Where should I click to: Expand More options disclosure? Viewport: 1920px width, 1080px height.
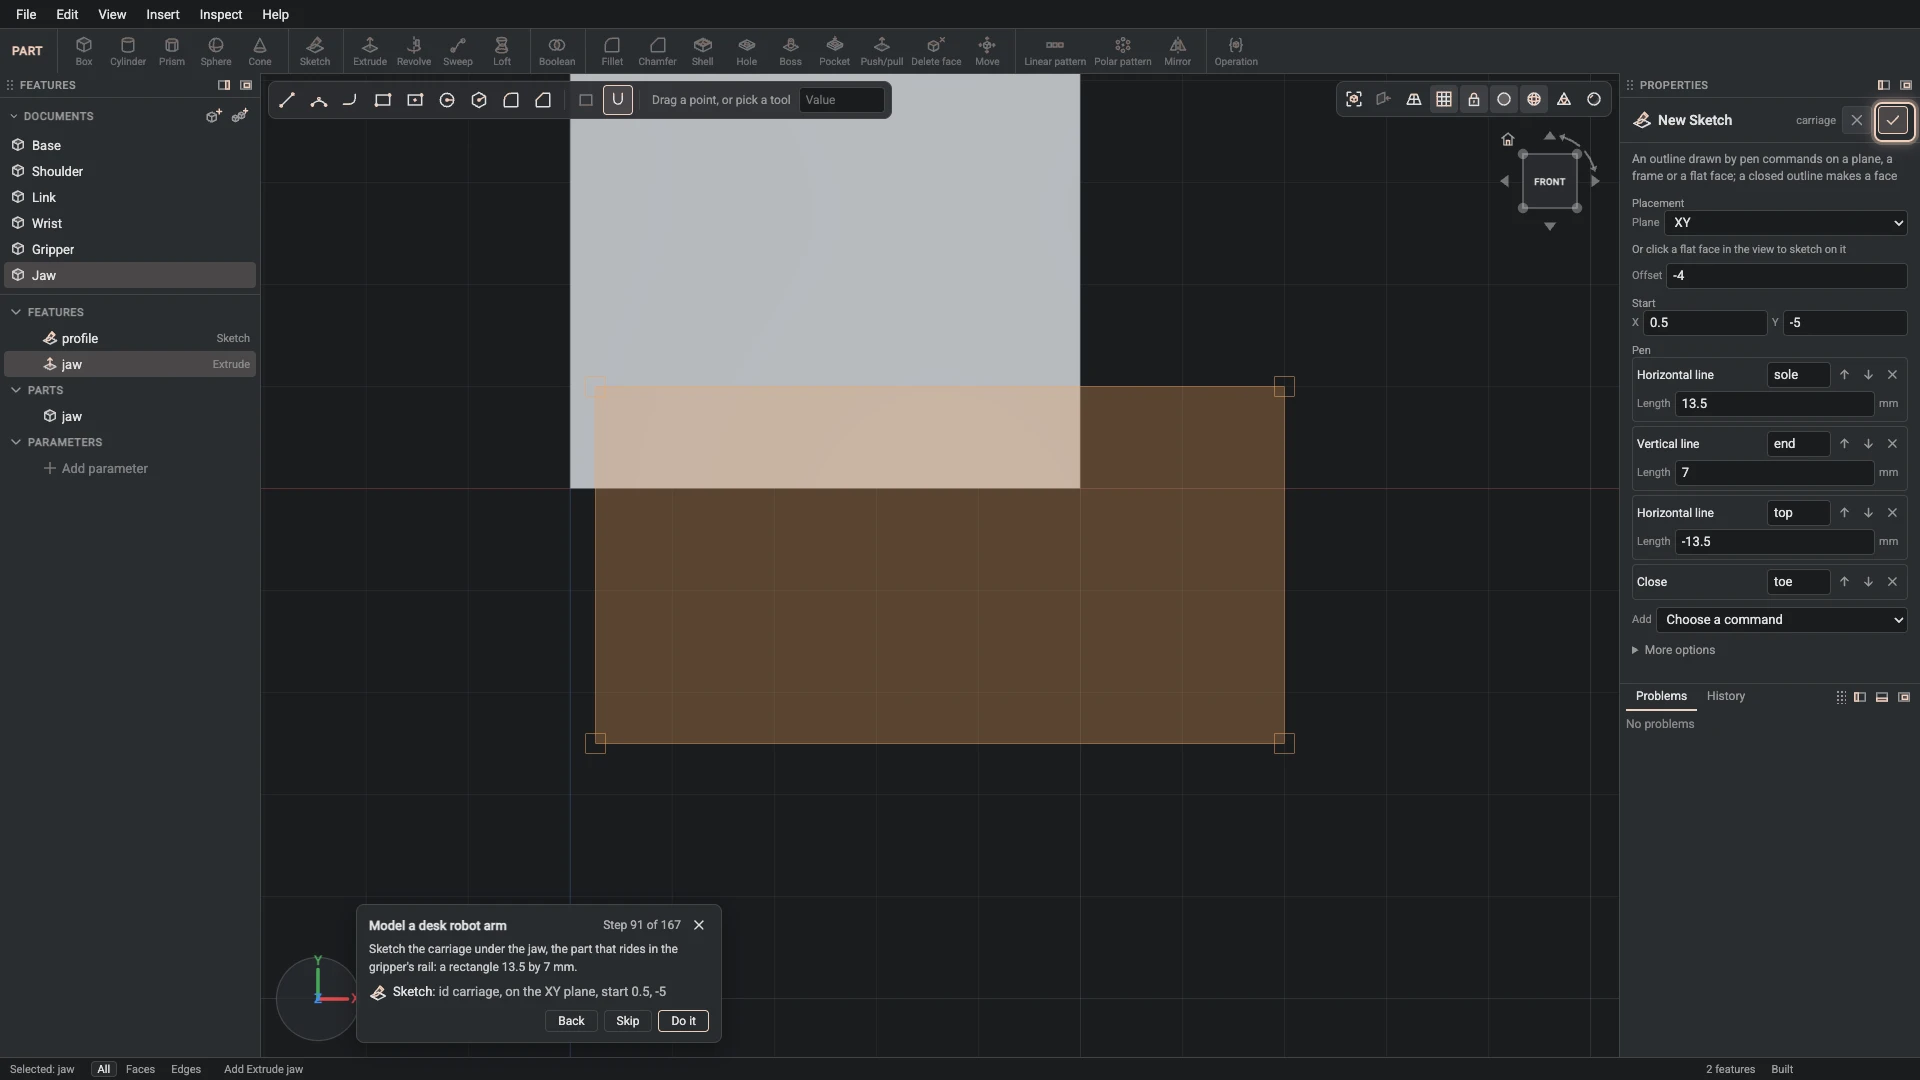tap(1674, 650)
